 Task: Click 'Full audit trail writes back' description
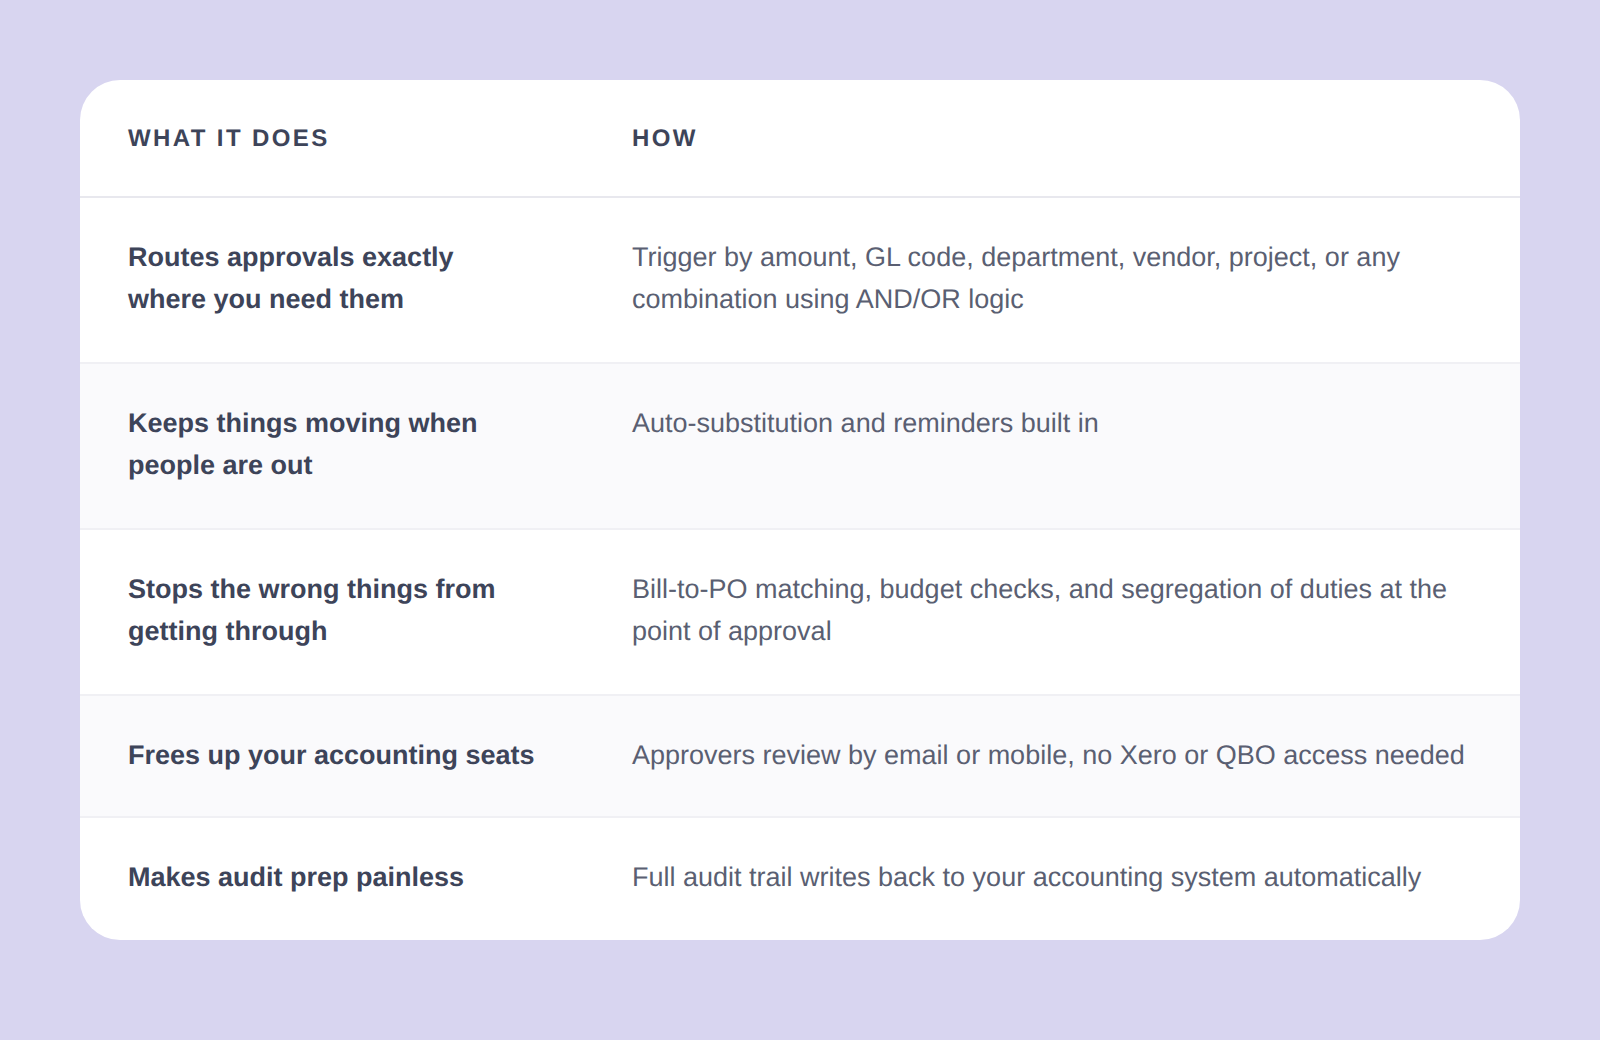(x=1026, y=877)
